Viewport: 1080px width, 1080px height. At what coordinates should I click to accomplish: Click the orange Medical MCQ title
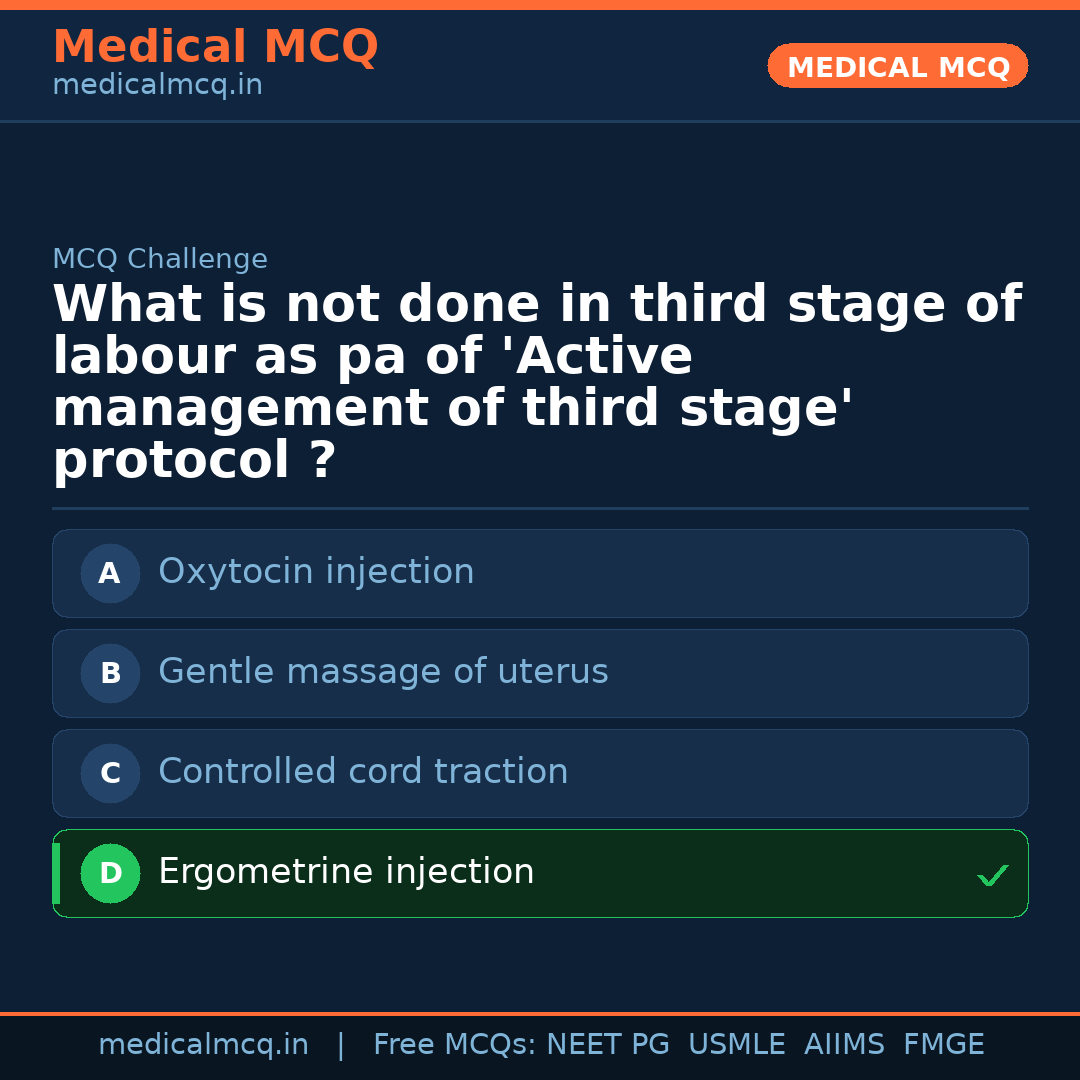tap(215, 47)
